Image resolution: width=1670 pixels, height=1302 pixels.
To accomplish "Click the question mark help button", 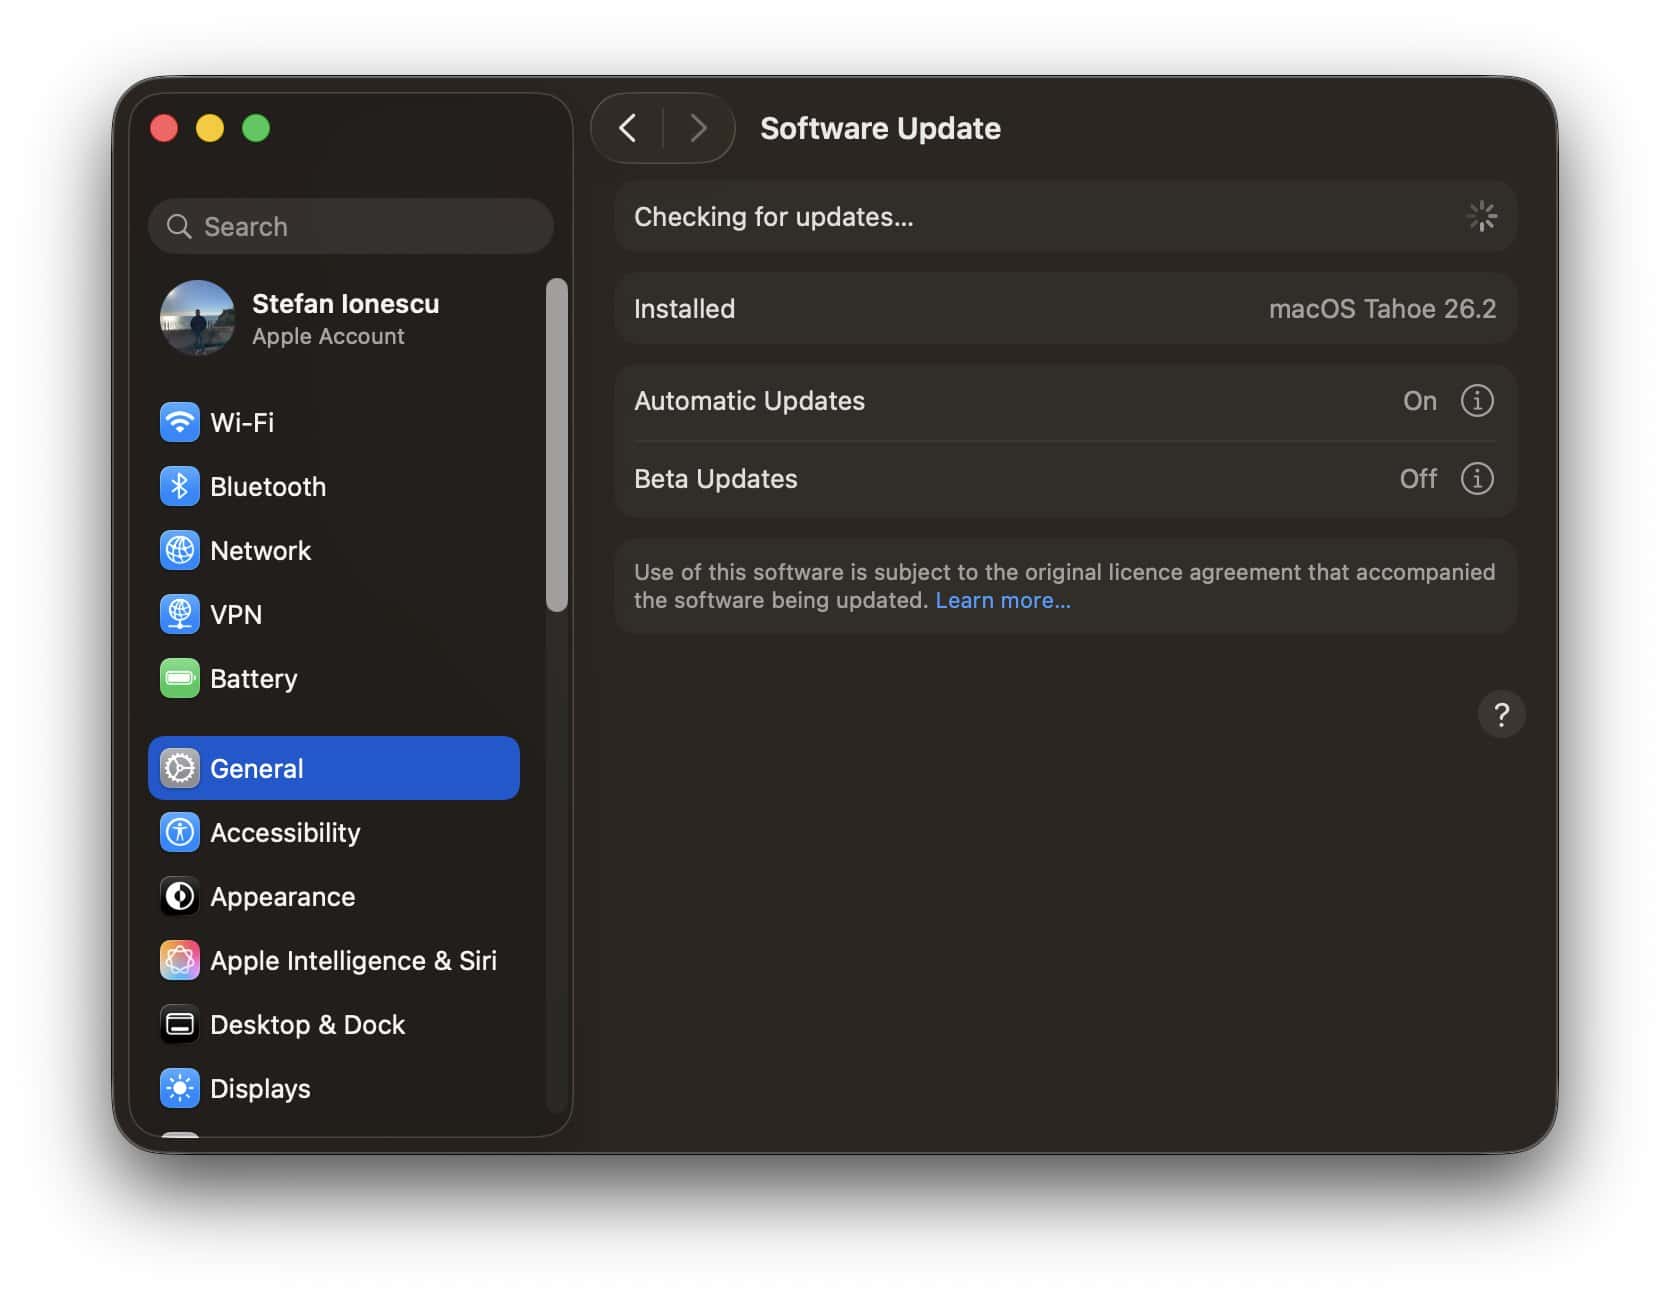I will [x=1501, y=714].
